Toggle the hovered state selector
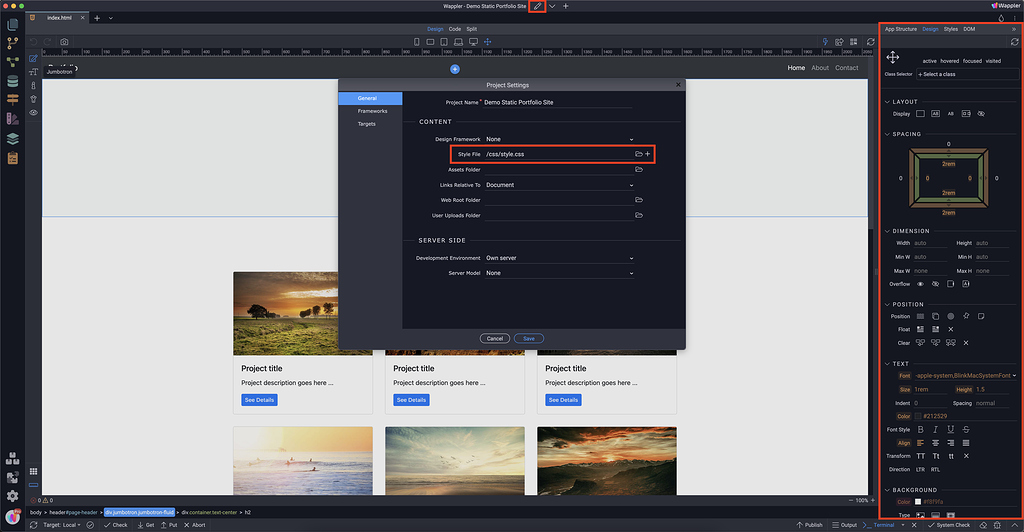The image size is (1024, 532). [x=950, y=61]
